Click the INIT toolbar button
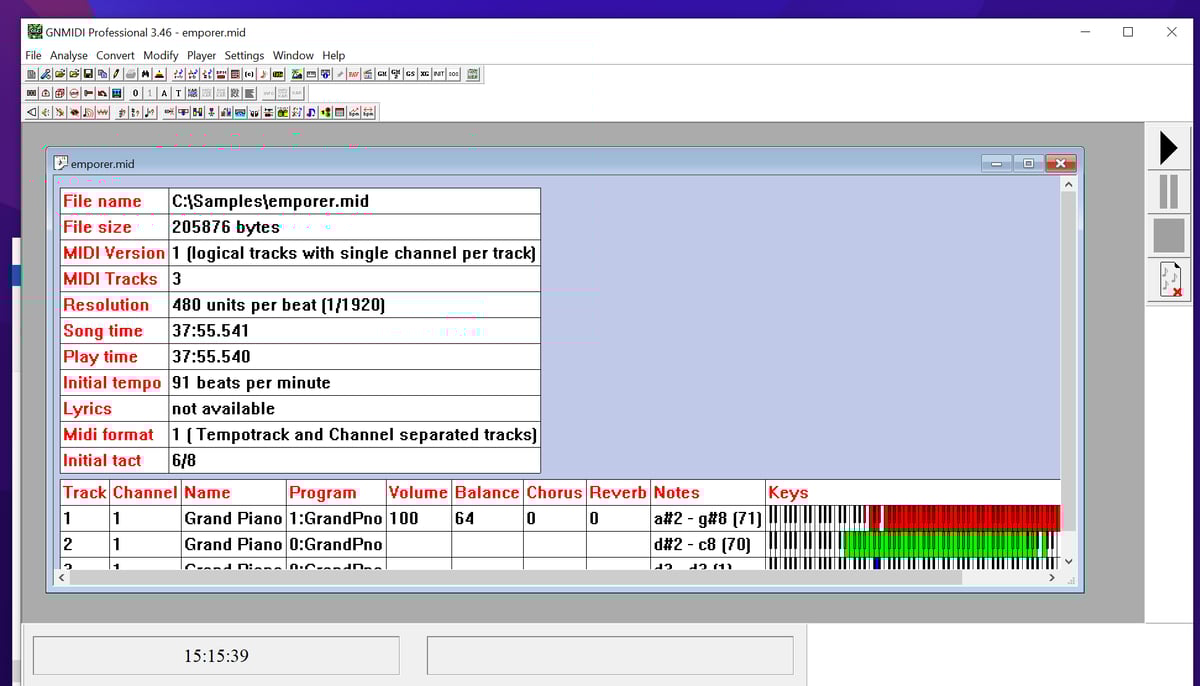The height and width of the screenshot is (686, 1200). (x=438, y=74)
